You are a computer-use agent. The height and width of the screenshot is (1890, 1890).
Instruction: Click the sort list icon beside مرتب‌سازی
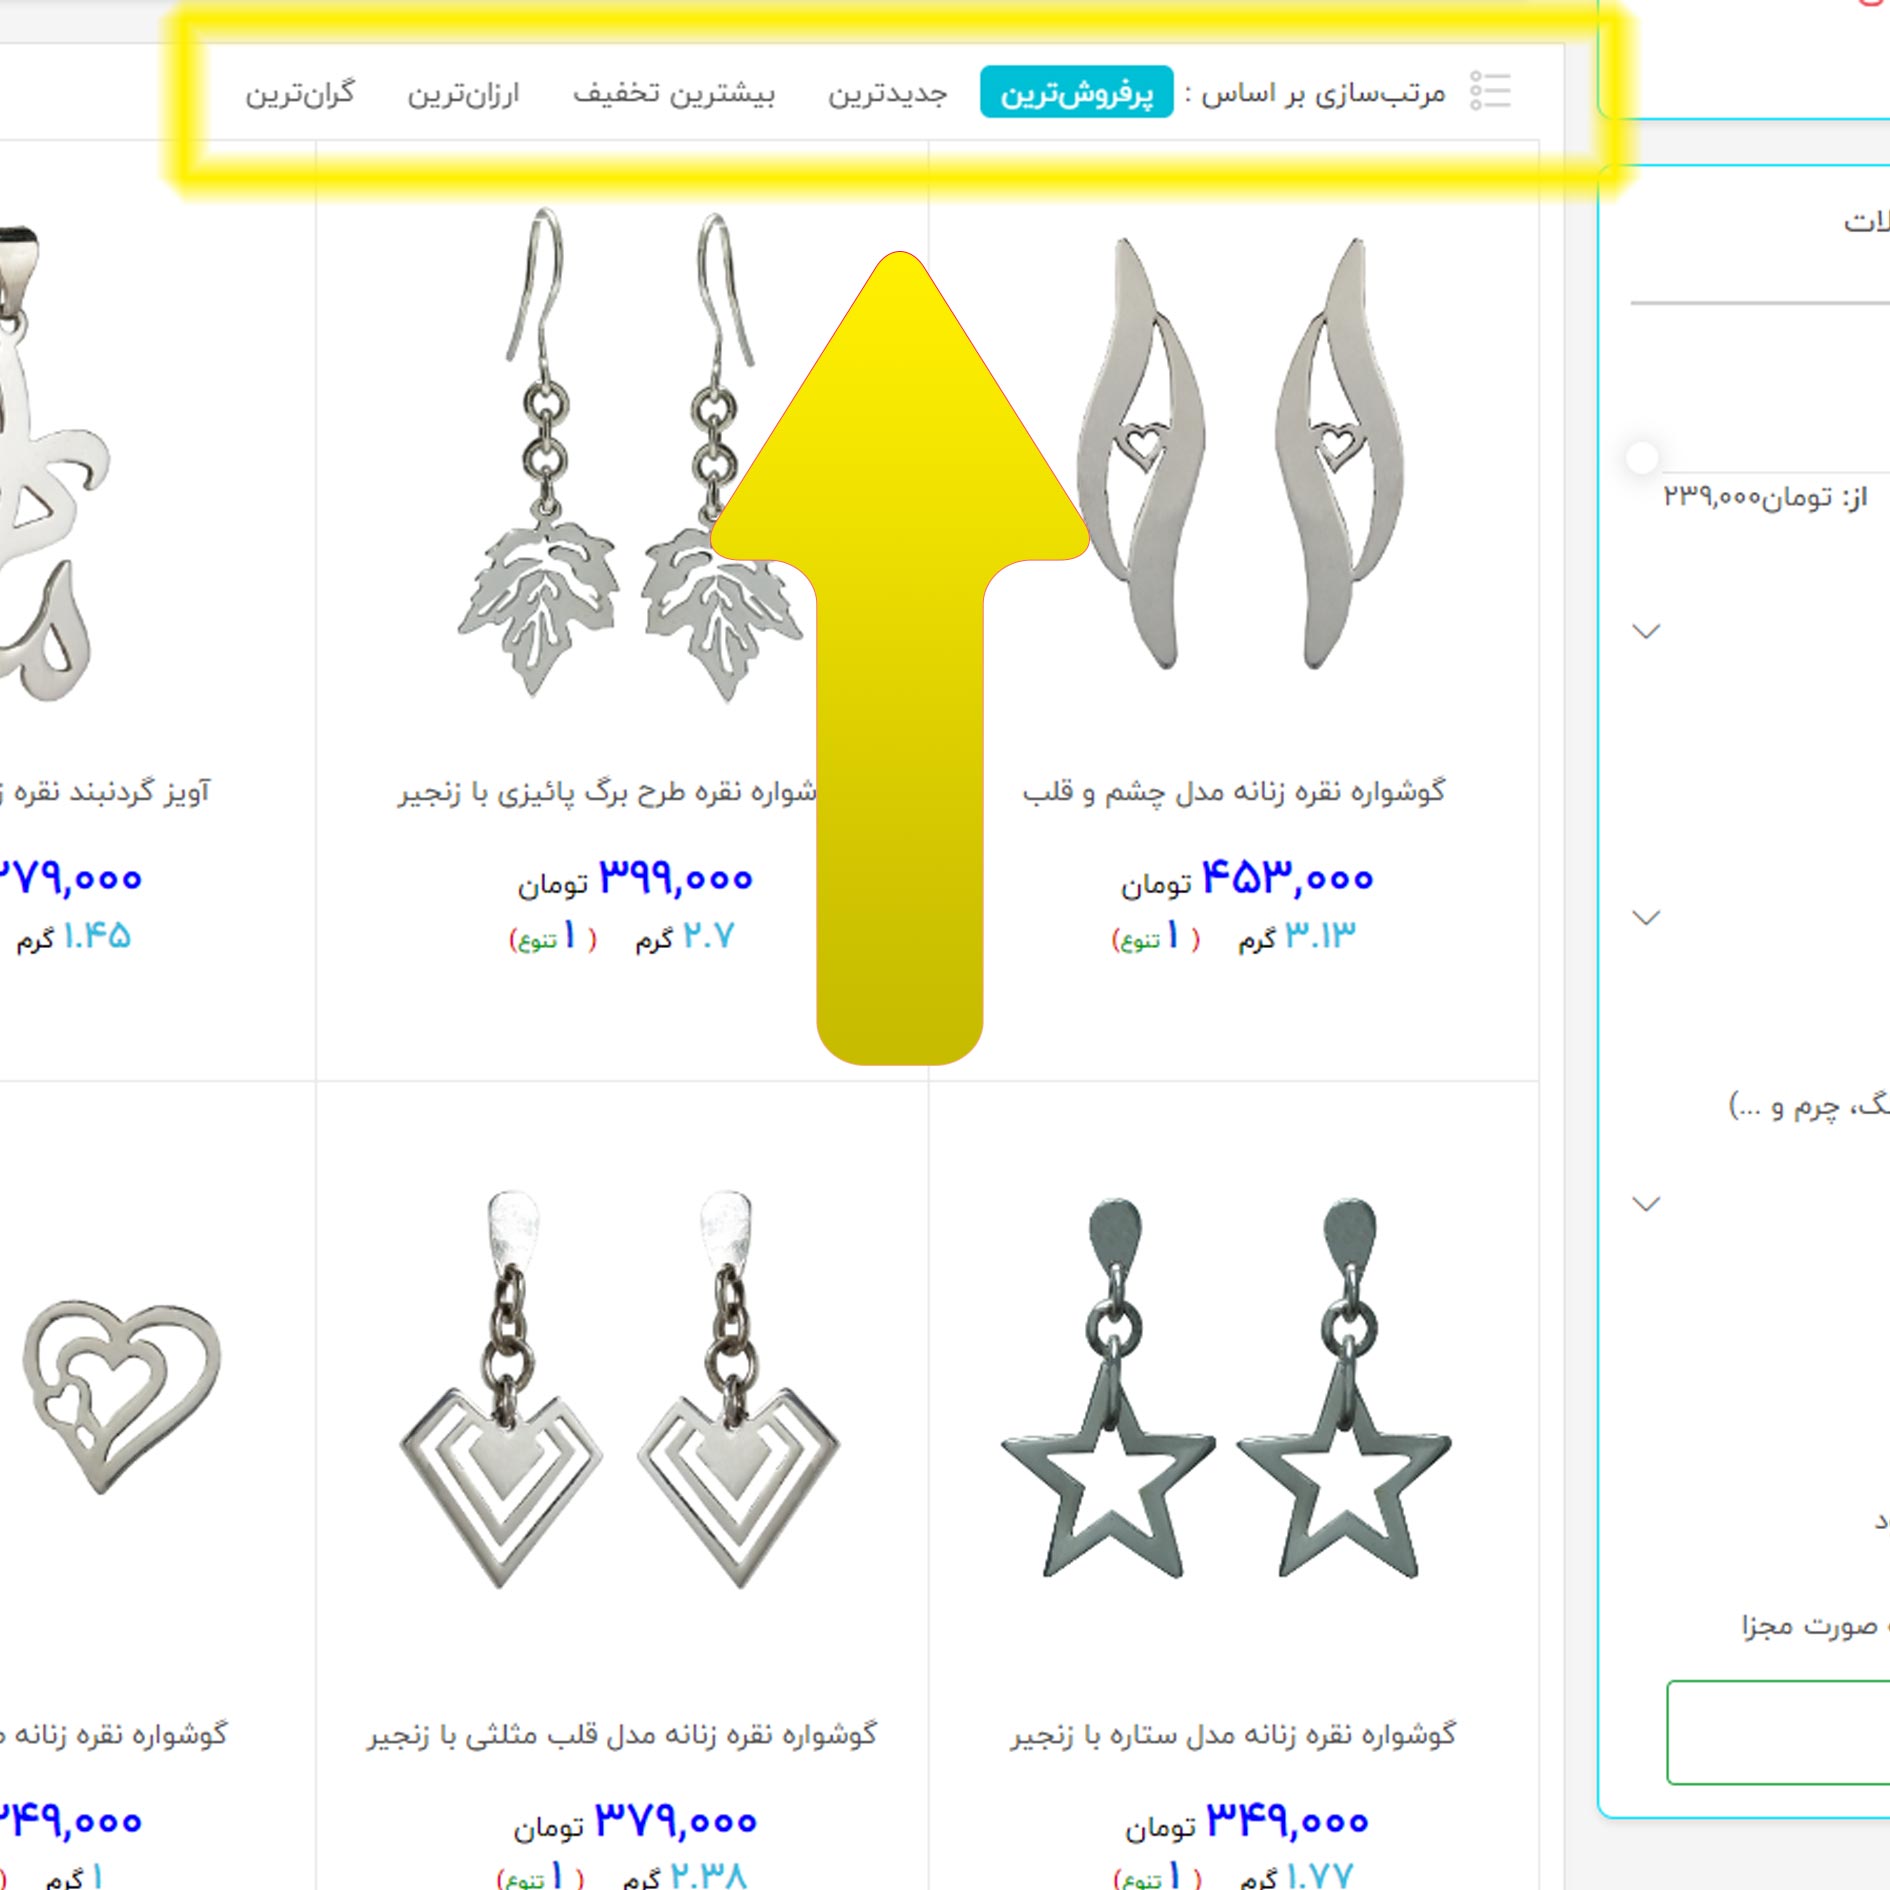(1490, 91)
